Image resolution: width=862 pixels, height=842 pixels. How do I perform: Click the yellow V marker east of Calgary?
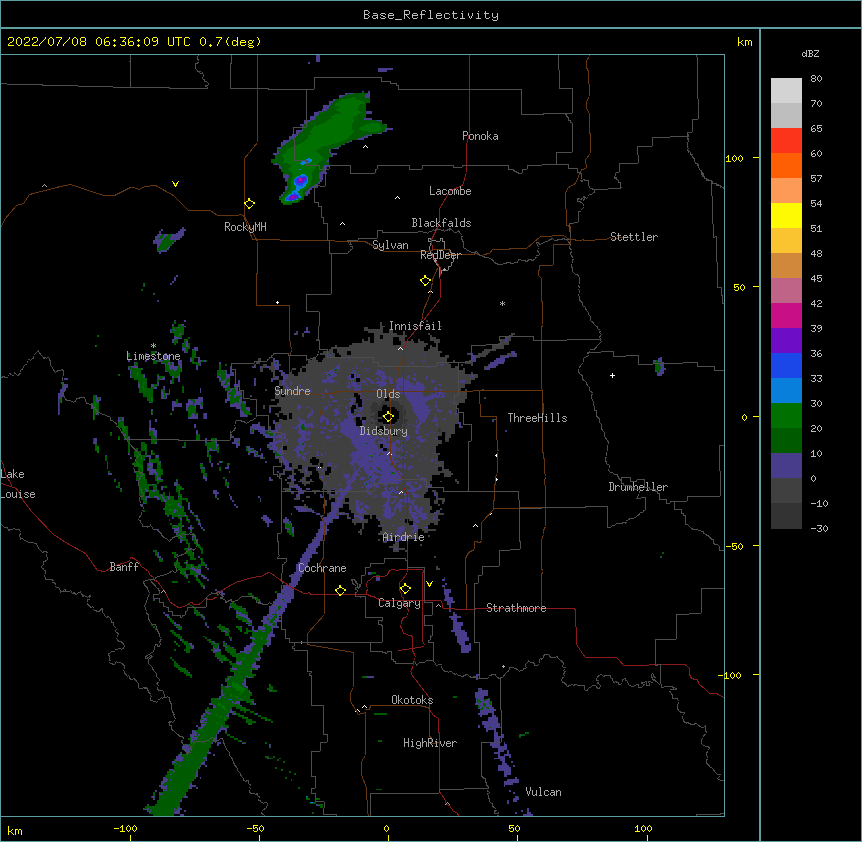tap(429, 584)
